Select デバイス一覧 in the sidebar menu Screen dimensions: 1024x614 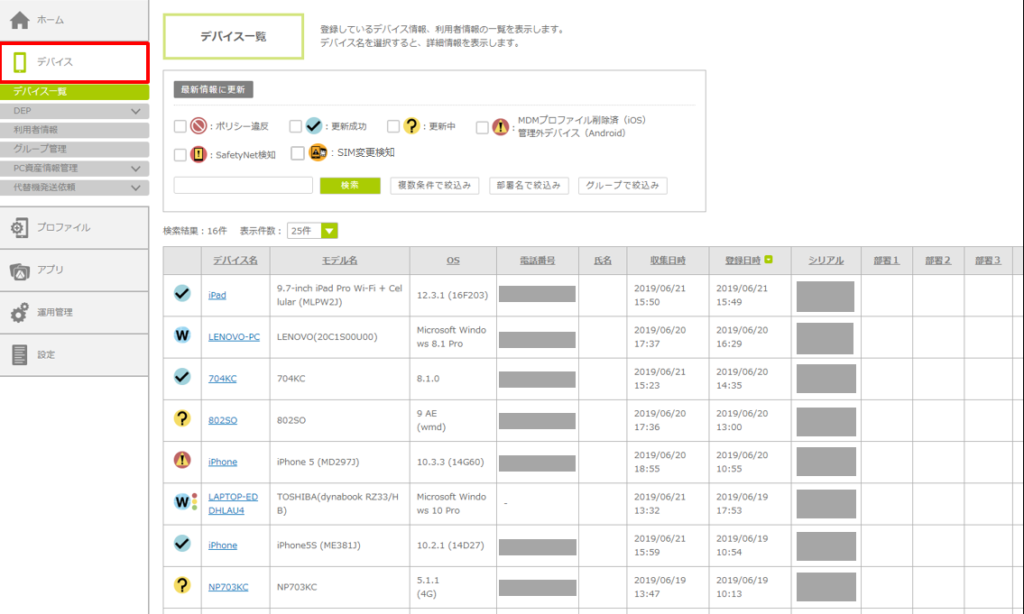[40, 92]
